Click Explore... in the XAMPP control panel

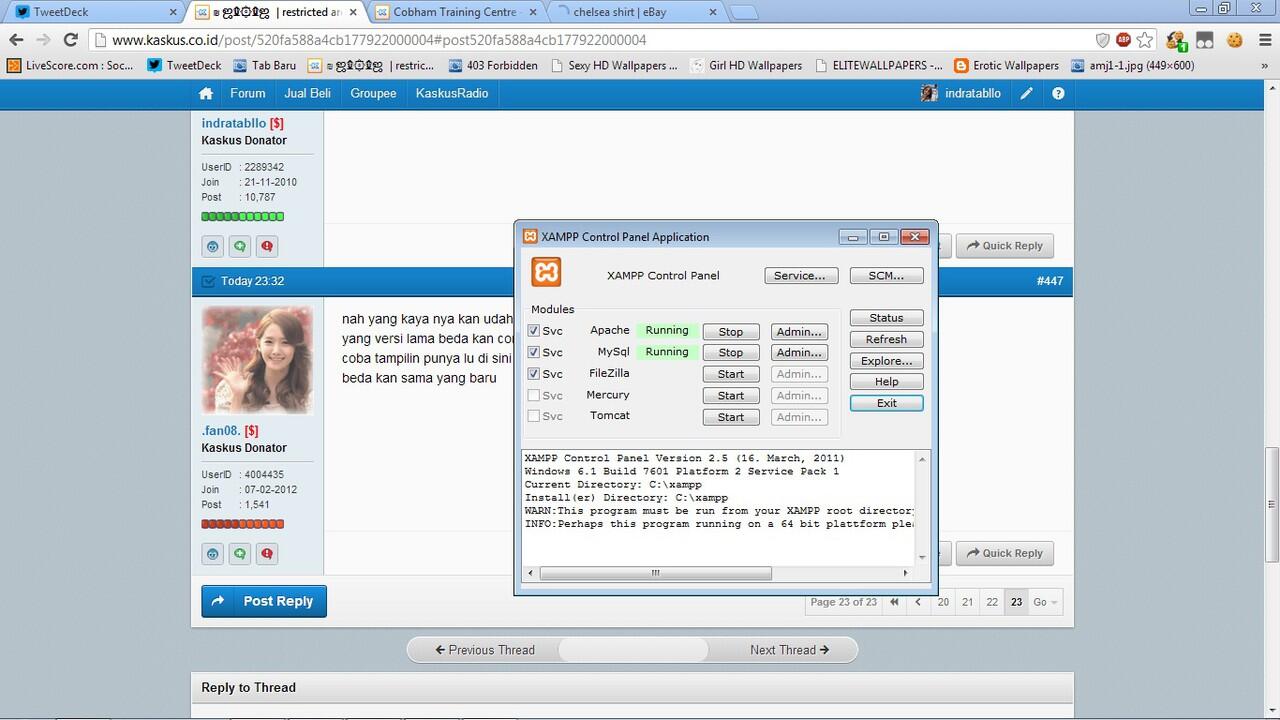886,361
